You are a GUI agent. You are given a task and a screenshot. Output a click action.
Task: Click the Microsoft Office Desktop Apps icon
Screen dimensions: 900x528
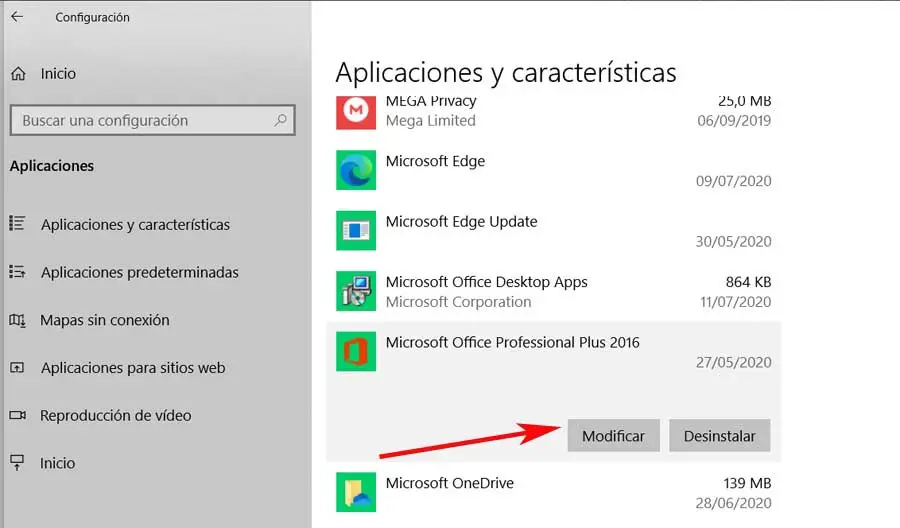[x=356, y=291]
